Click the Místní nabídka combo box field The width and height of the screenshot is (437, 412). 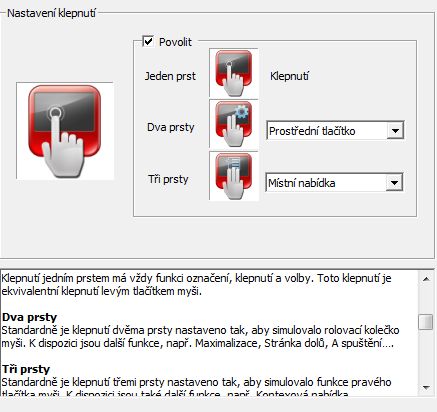point(334,183)
